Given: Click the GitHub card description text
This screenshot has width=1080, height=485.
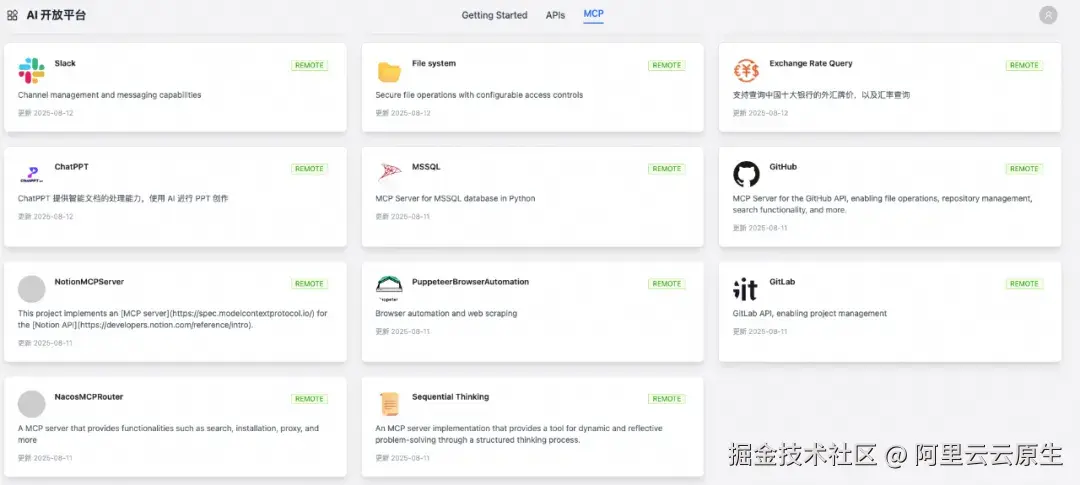Looking at the screenshot, I should tap(882, 204).
